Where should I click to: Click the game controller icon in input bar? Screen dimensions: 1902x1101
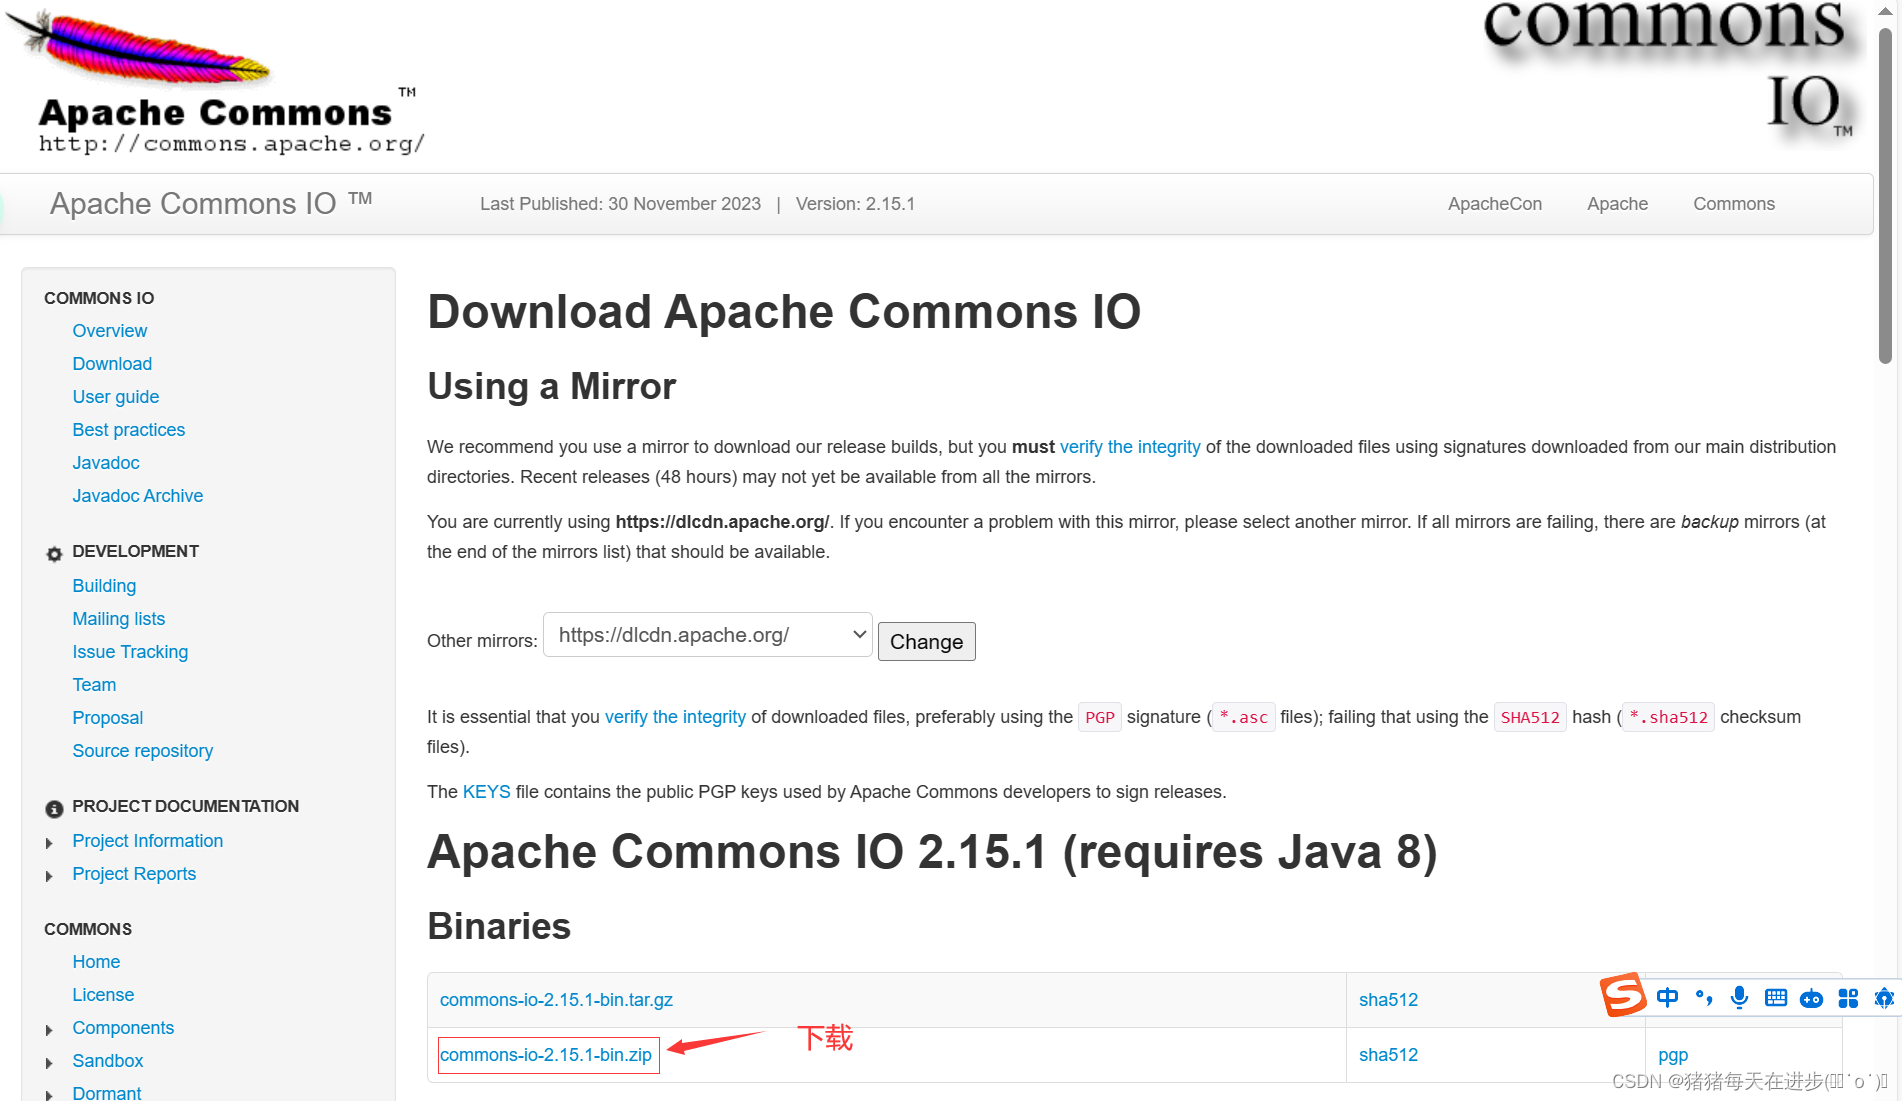(x=1811, y=998)
